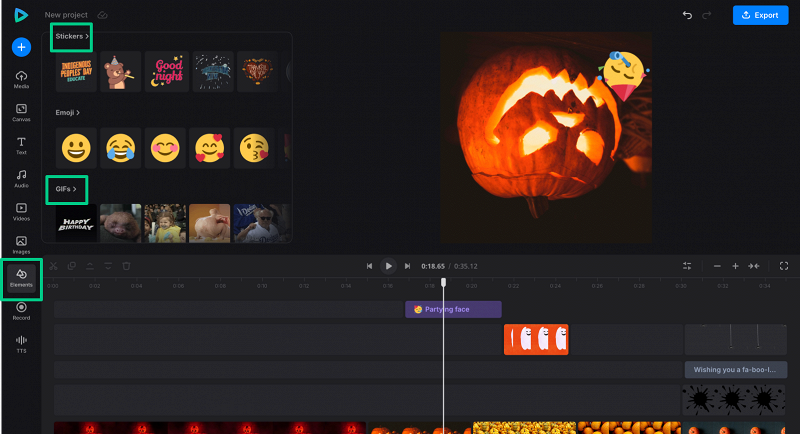Viewport: 800px width, 434px height.
Task: Open the Record option in the sidebar
Action: pyautogui.click(x=21, y=311)
